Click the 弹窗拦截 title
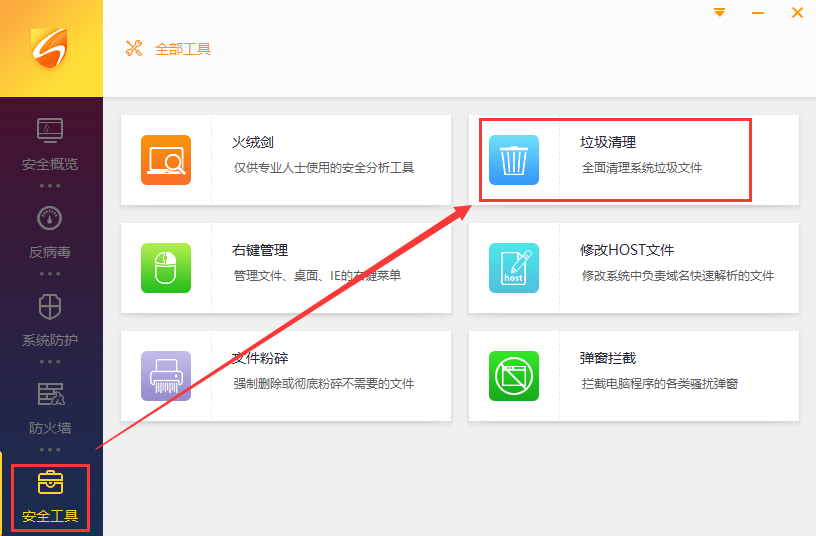 (608, 358)
